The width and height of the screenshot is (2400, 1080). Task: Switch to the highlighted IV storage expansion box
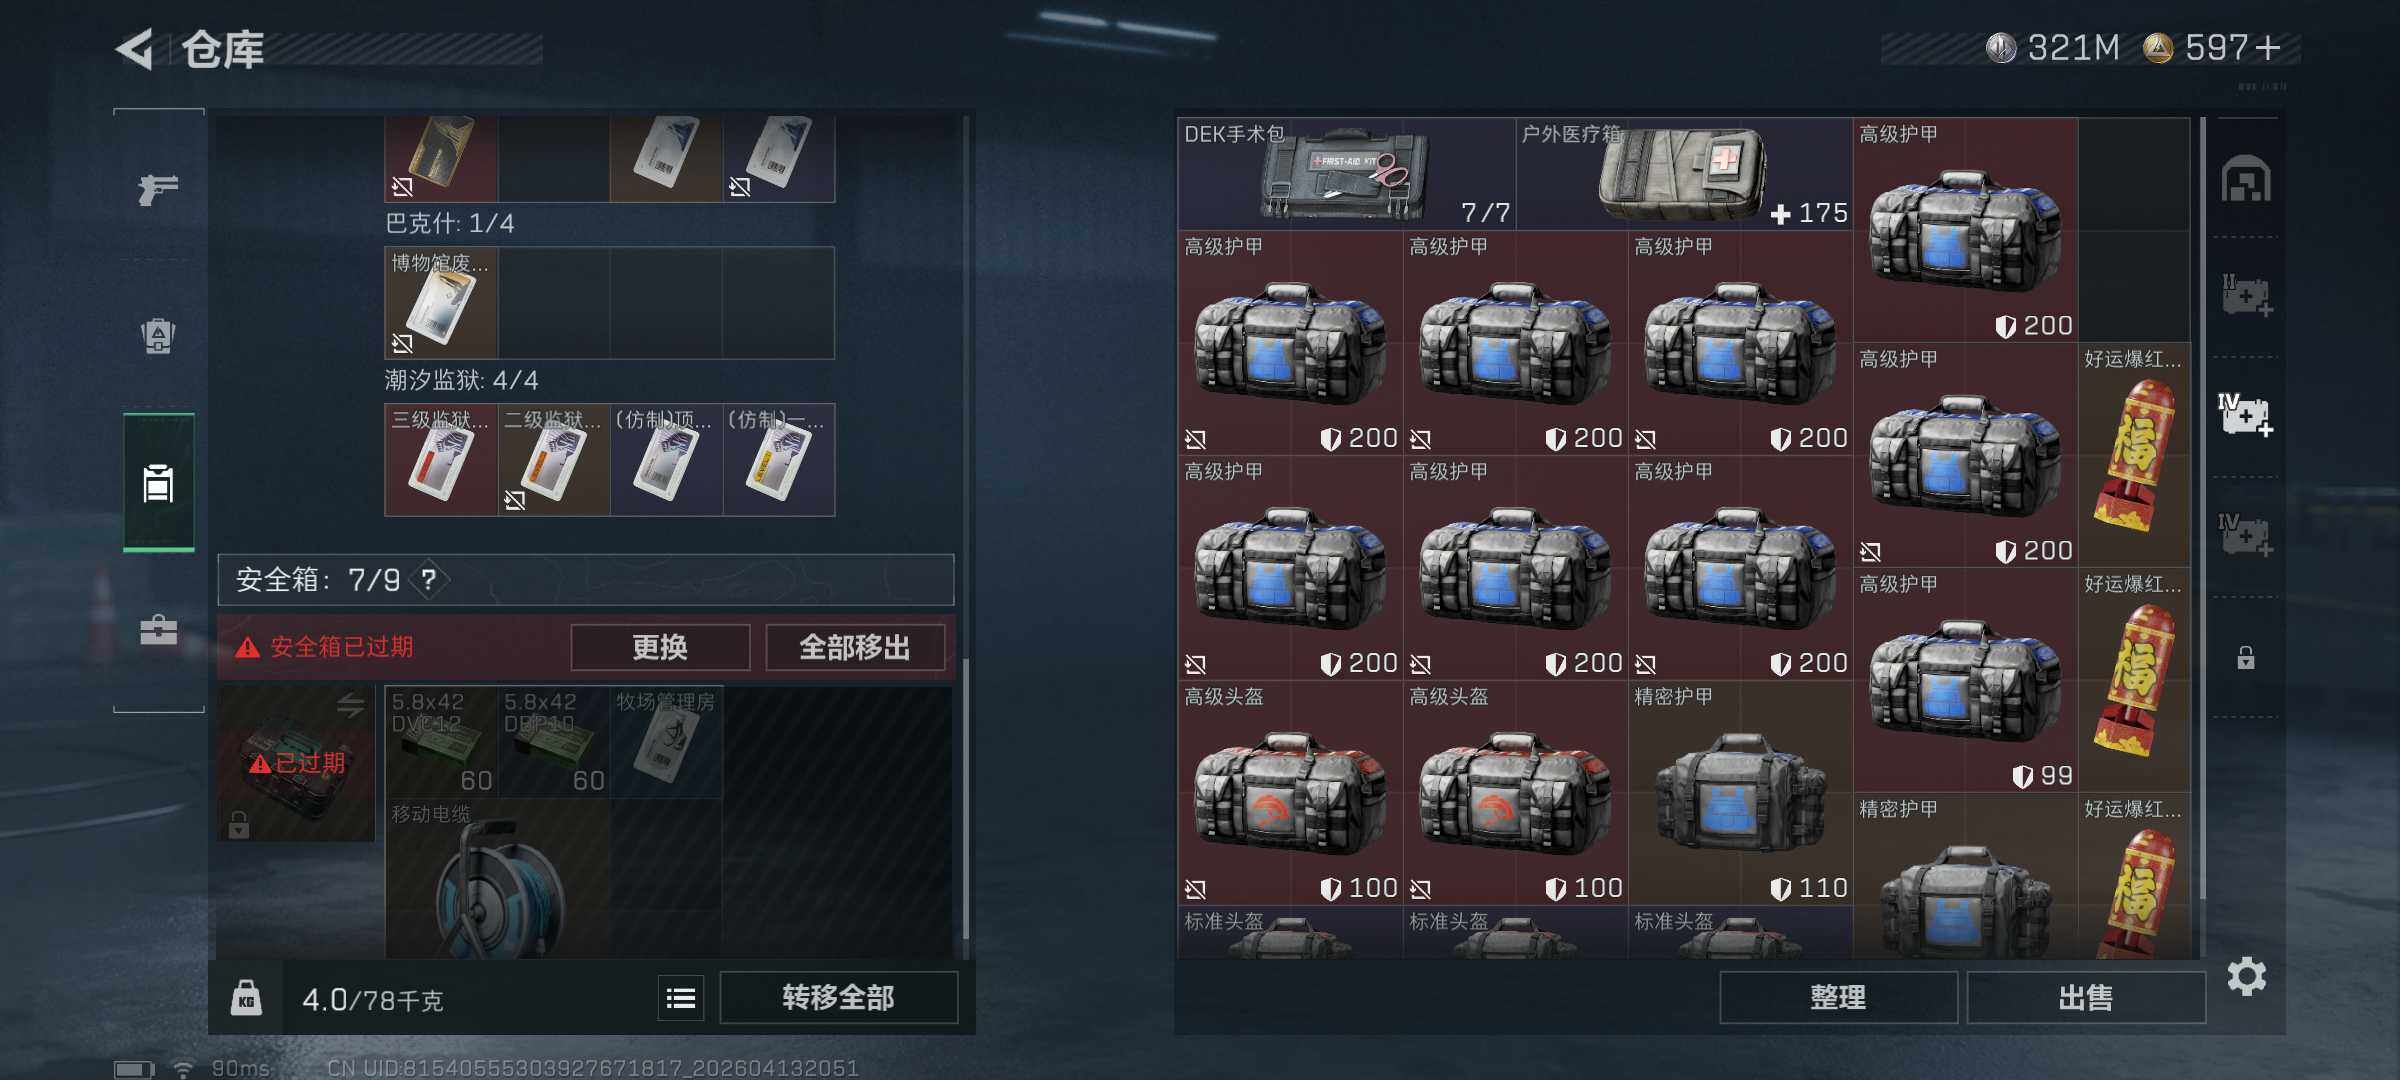pyautogui.click(x=2246, y=414)
